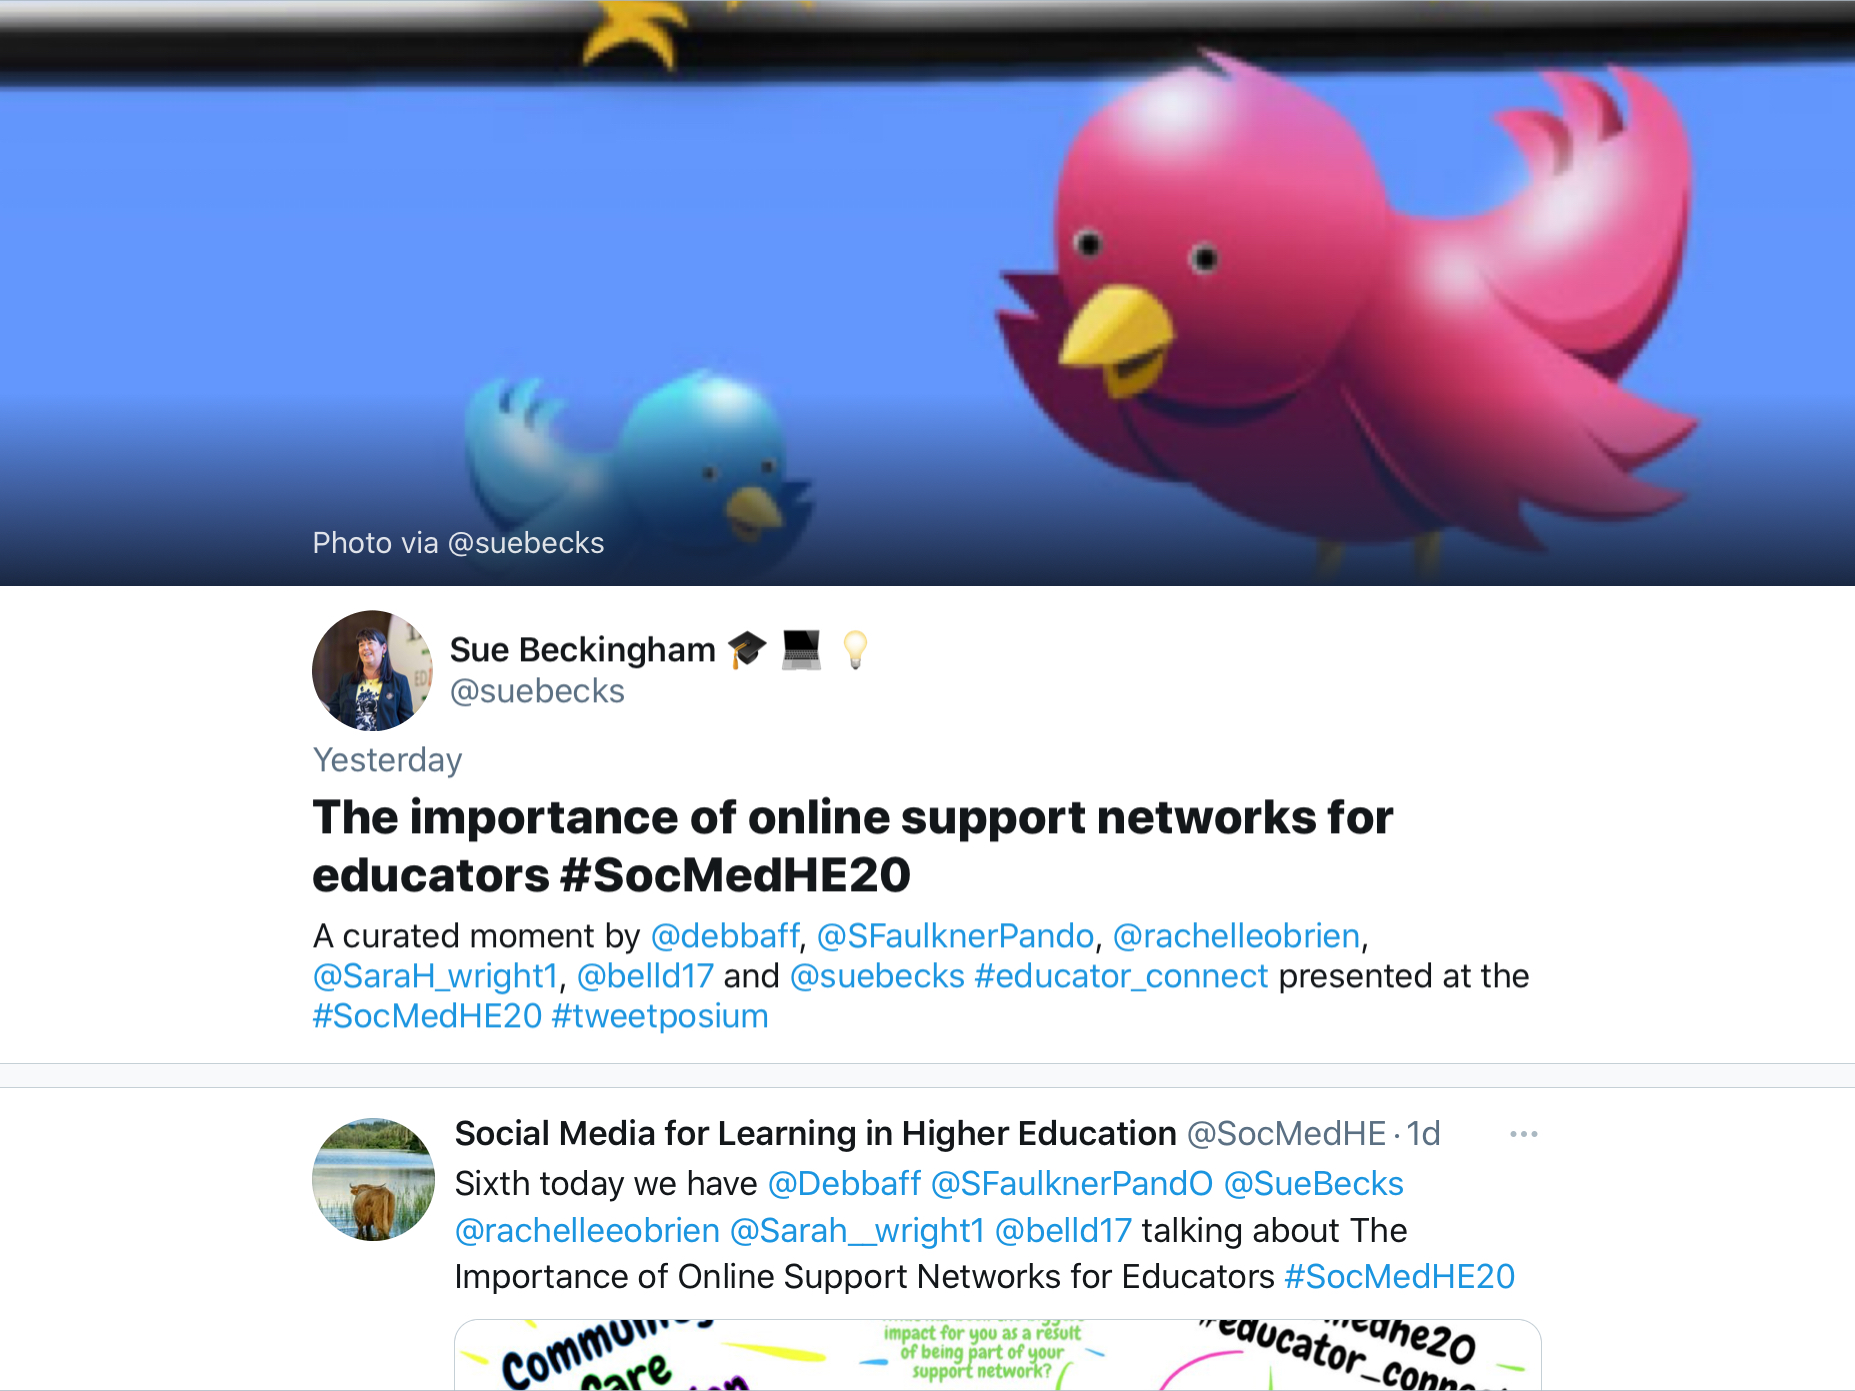
Task: Open the three-dot tweet options menu
Action: tap(1523, 1134)
